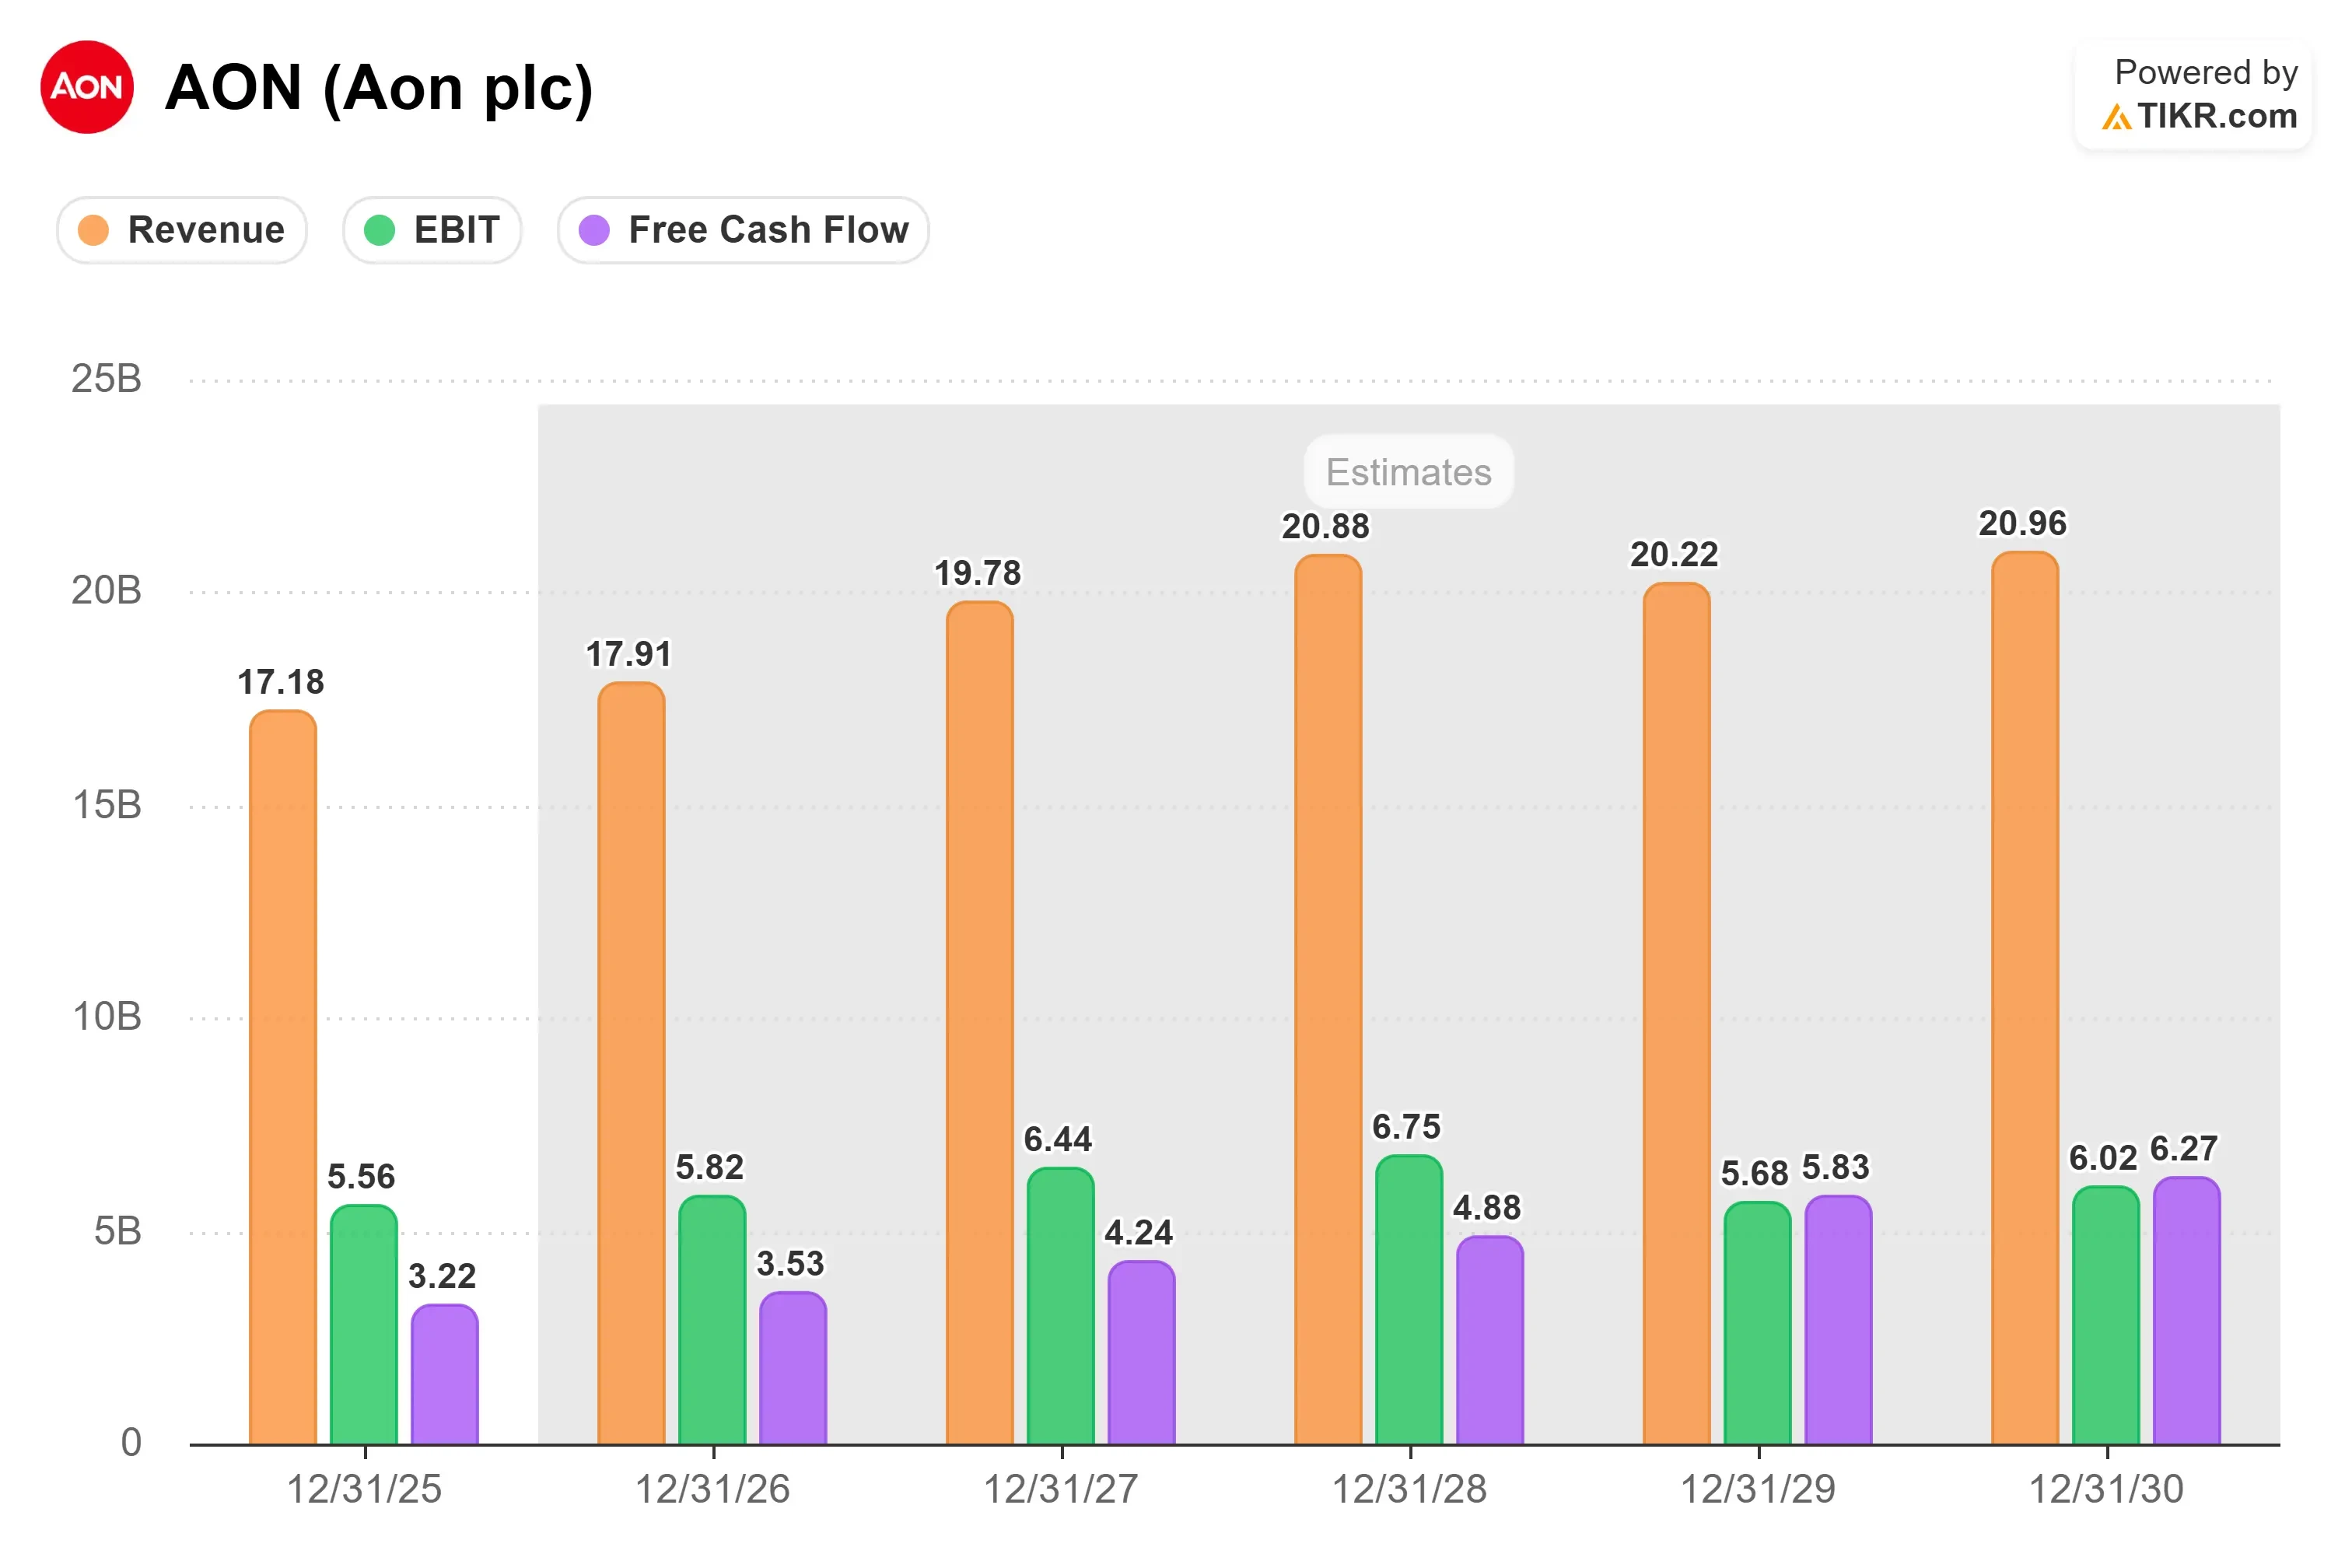Click the purple Free Cash Flow legend dot
Viewport: 2352px width, 1568px height.
point(594,230)
